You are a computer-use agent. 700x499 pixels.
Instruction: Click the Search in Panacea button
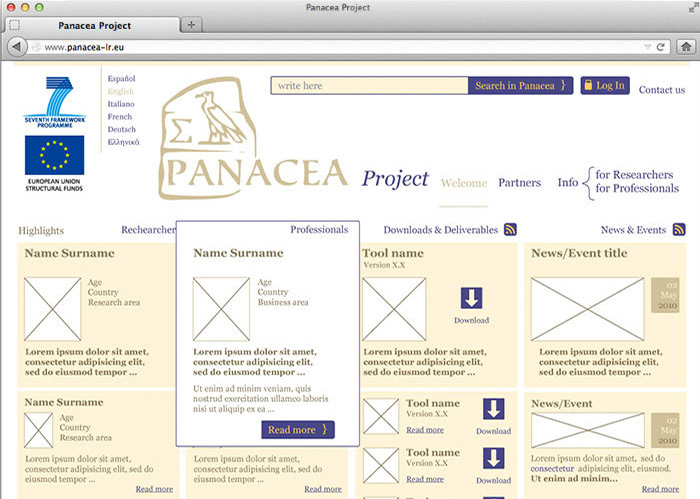coord(520,86)
